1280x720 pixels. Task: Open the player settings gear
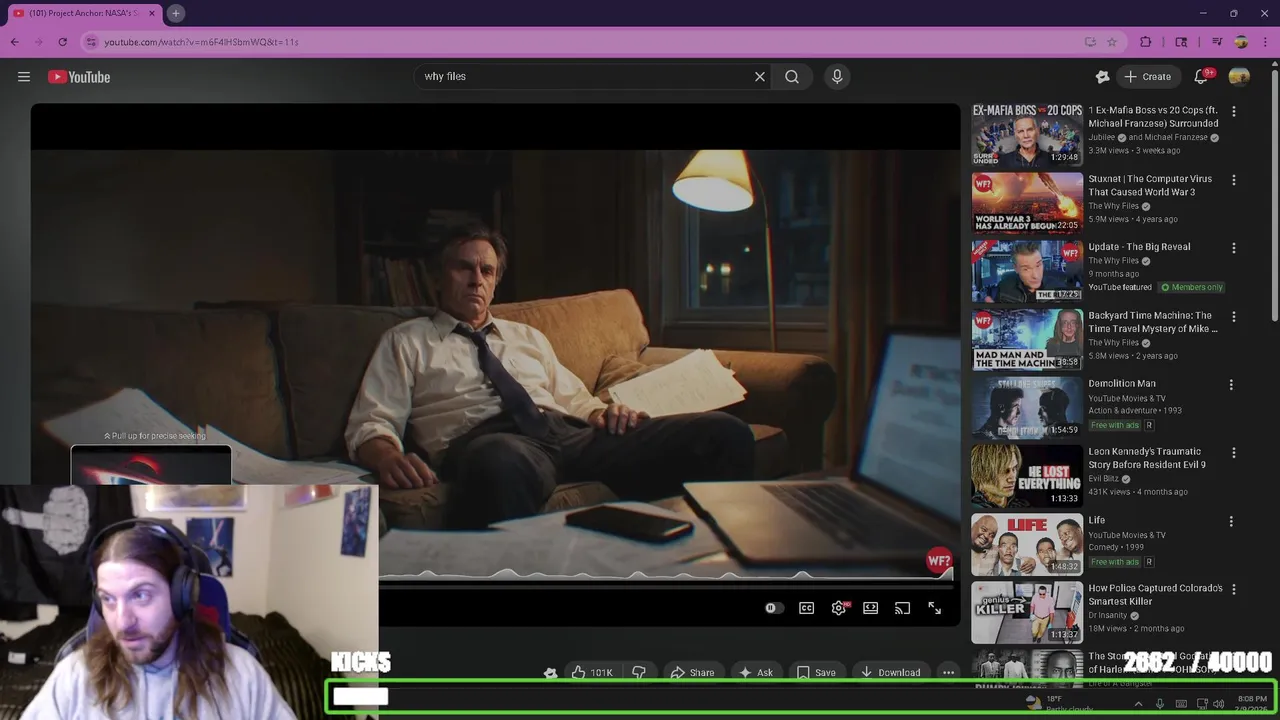(x=839, y=608)
